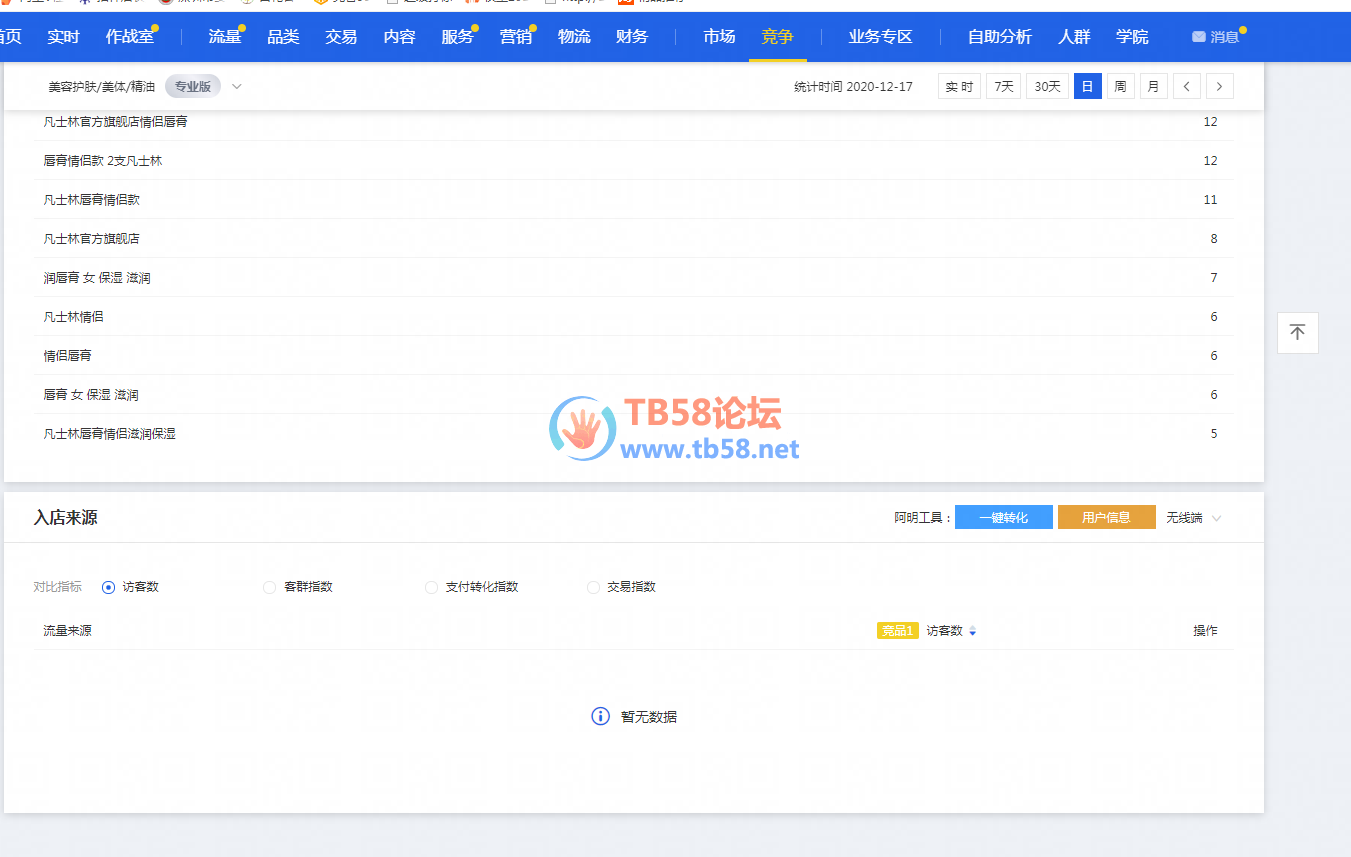Click keyword row 凡士林官方旗舰店 with value 8
This screenshot has height=857, width=1351.
point(634,239)
